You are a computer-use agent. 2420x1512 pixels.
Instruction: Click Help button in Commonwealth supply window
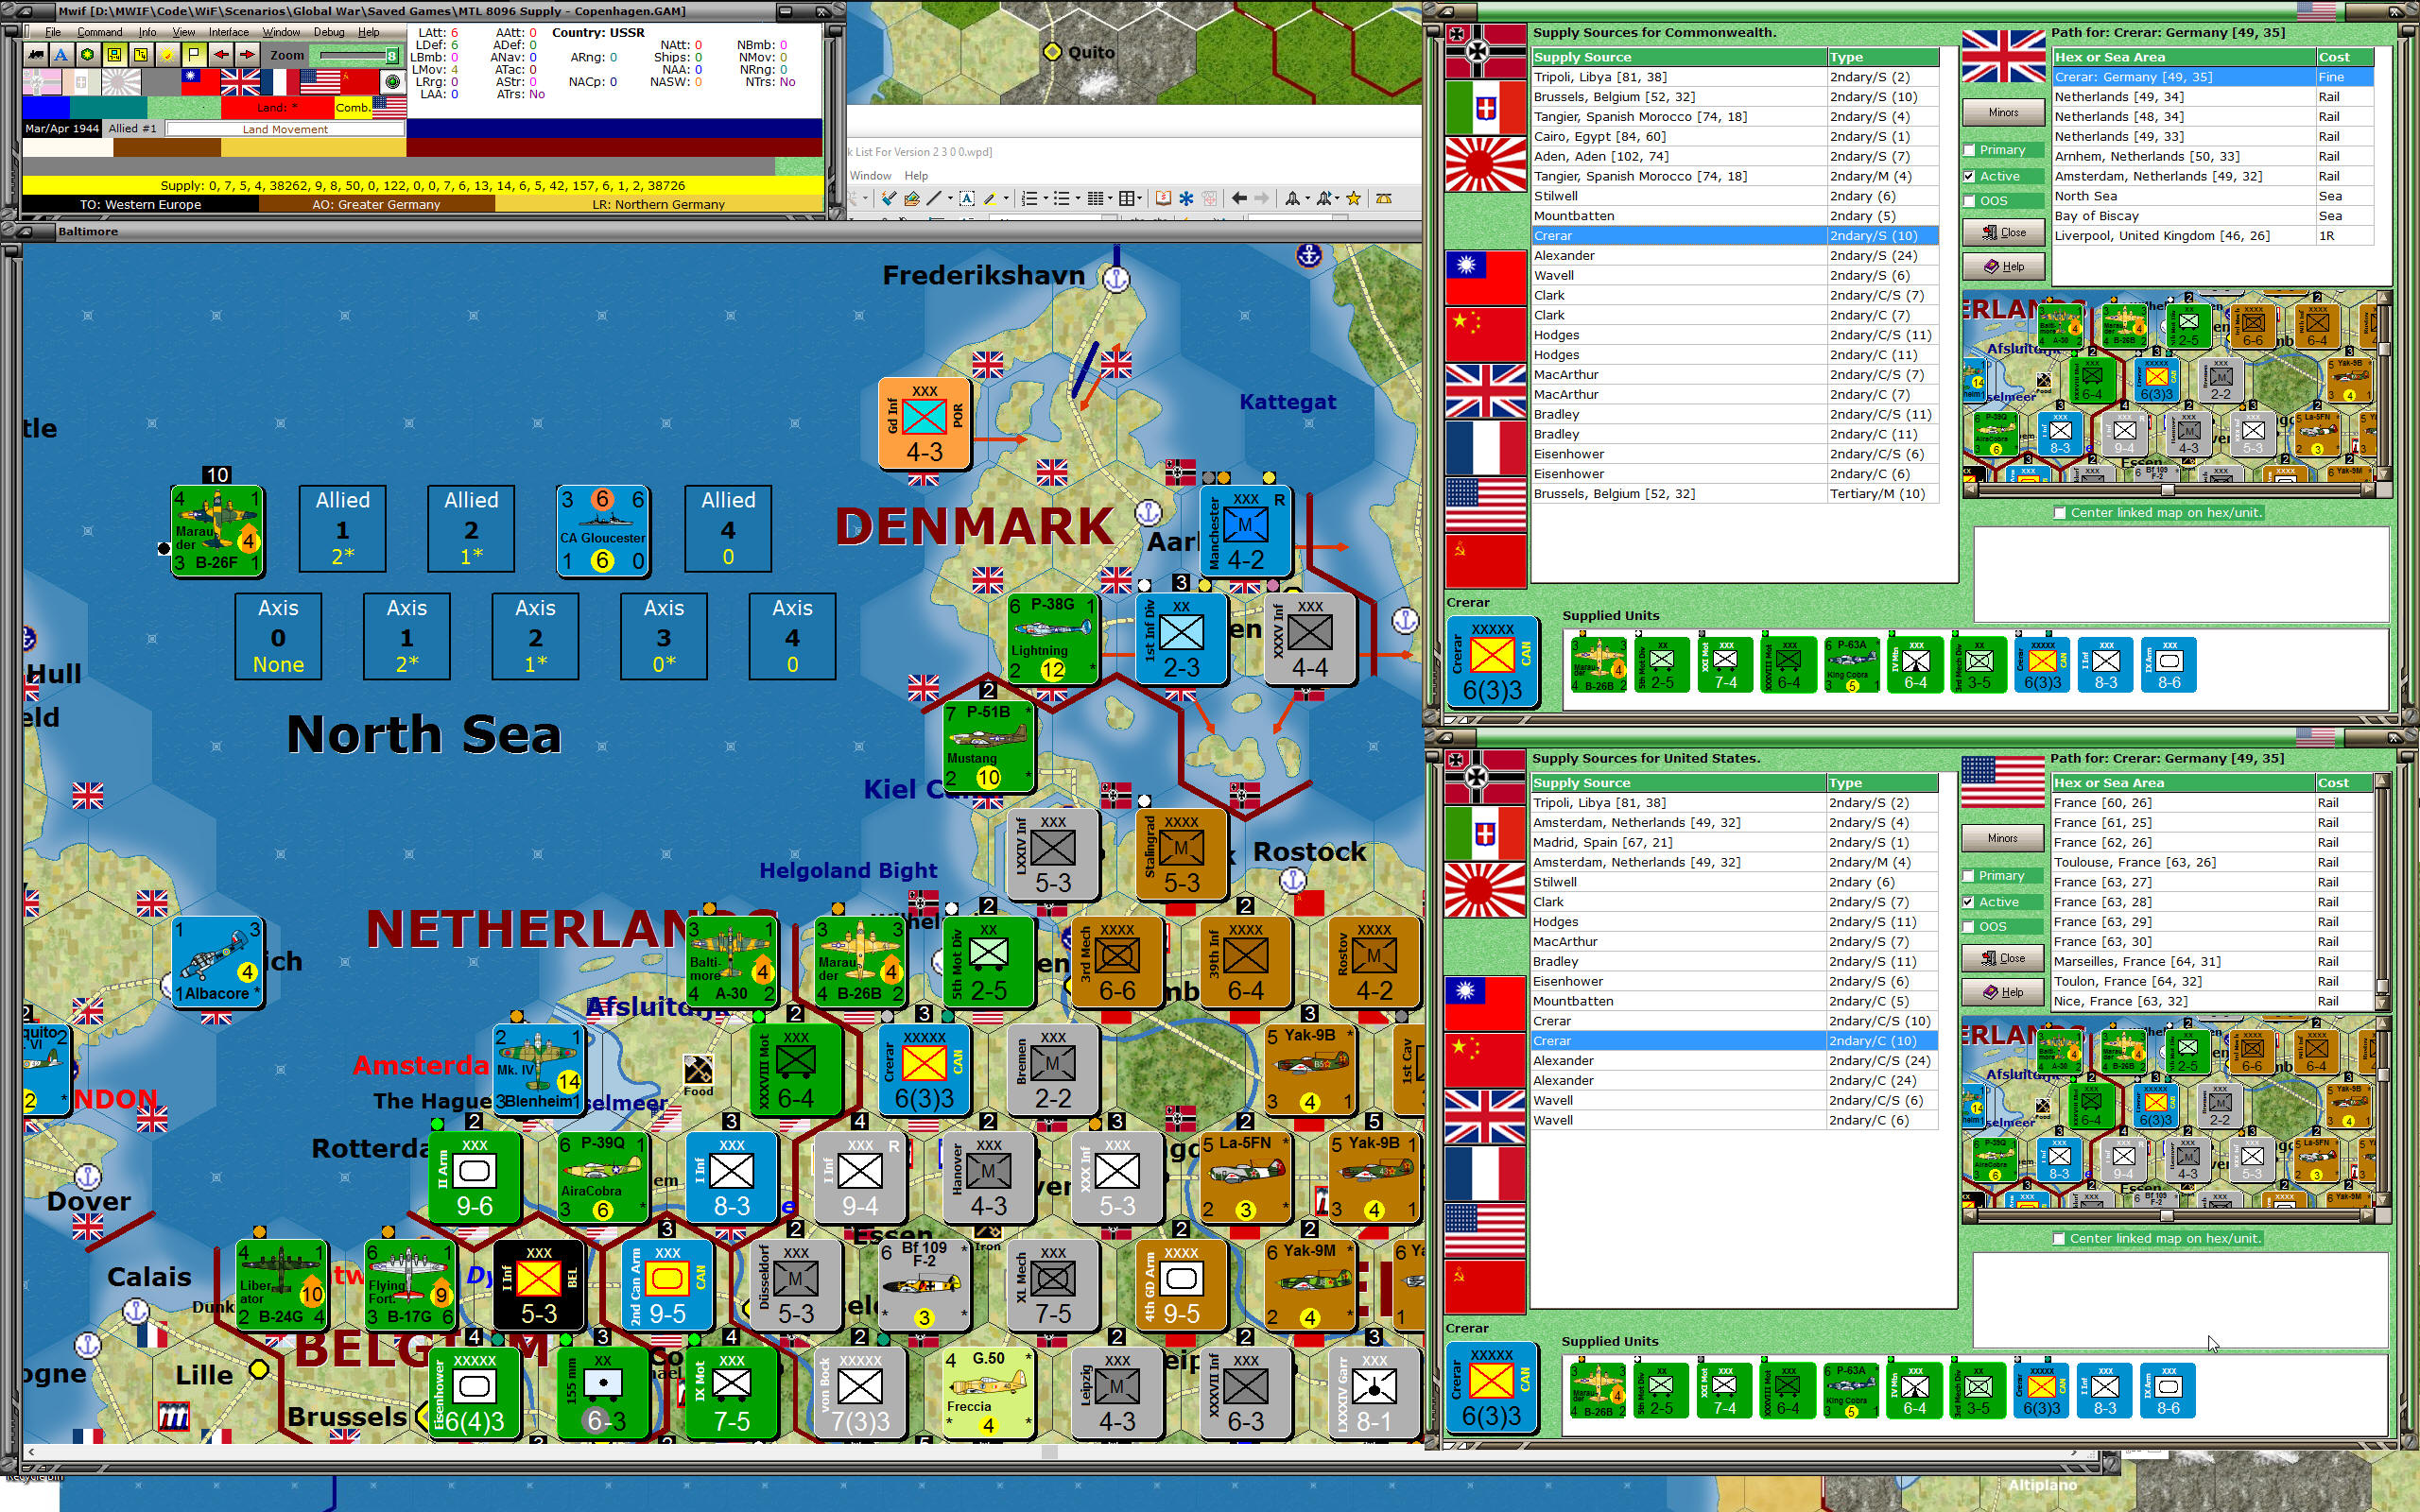(2002, 267)
